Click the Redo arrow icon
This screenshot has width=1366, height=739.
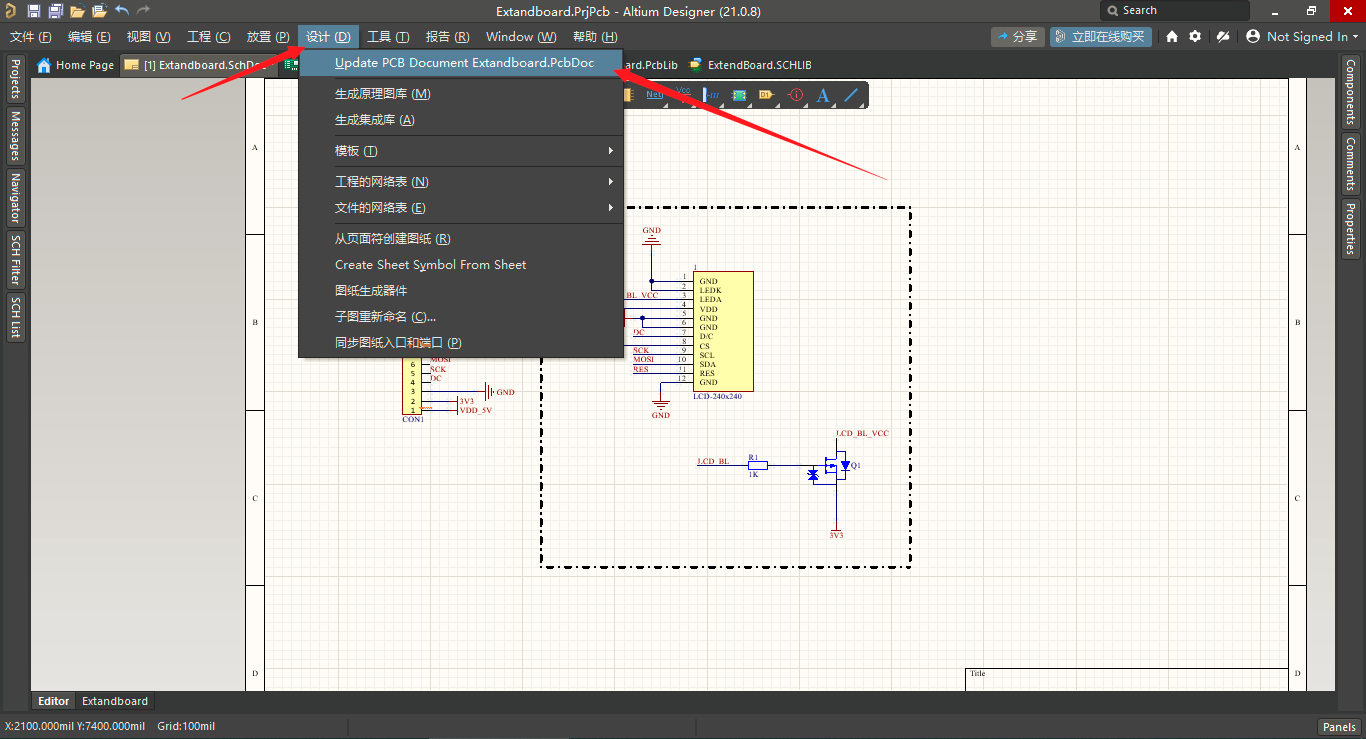coord(143,10)
